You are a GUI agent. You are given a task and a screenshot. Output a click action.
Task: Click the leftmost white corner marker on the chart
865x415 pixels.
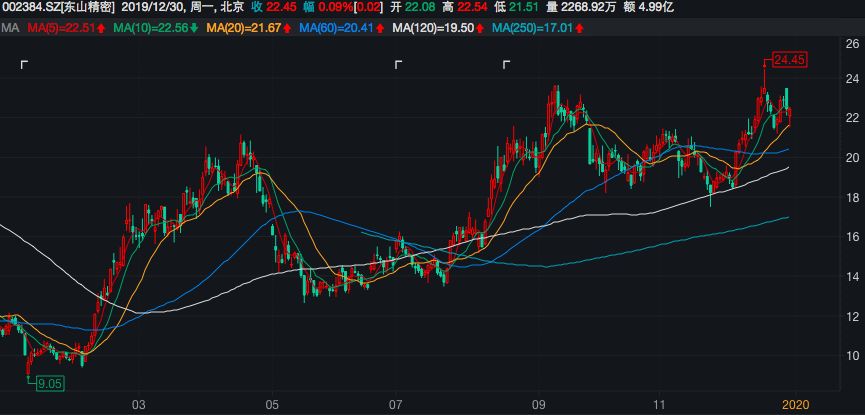24,66
